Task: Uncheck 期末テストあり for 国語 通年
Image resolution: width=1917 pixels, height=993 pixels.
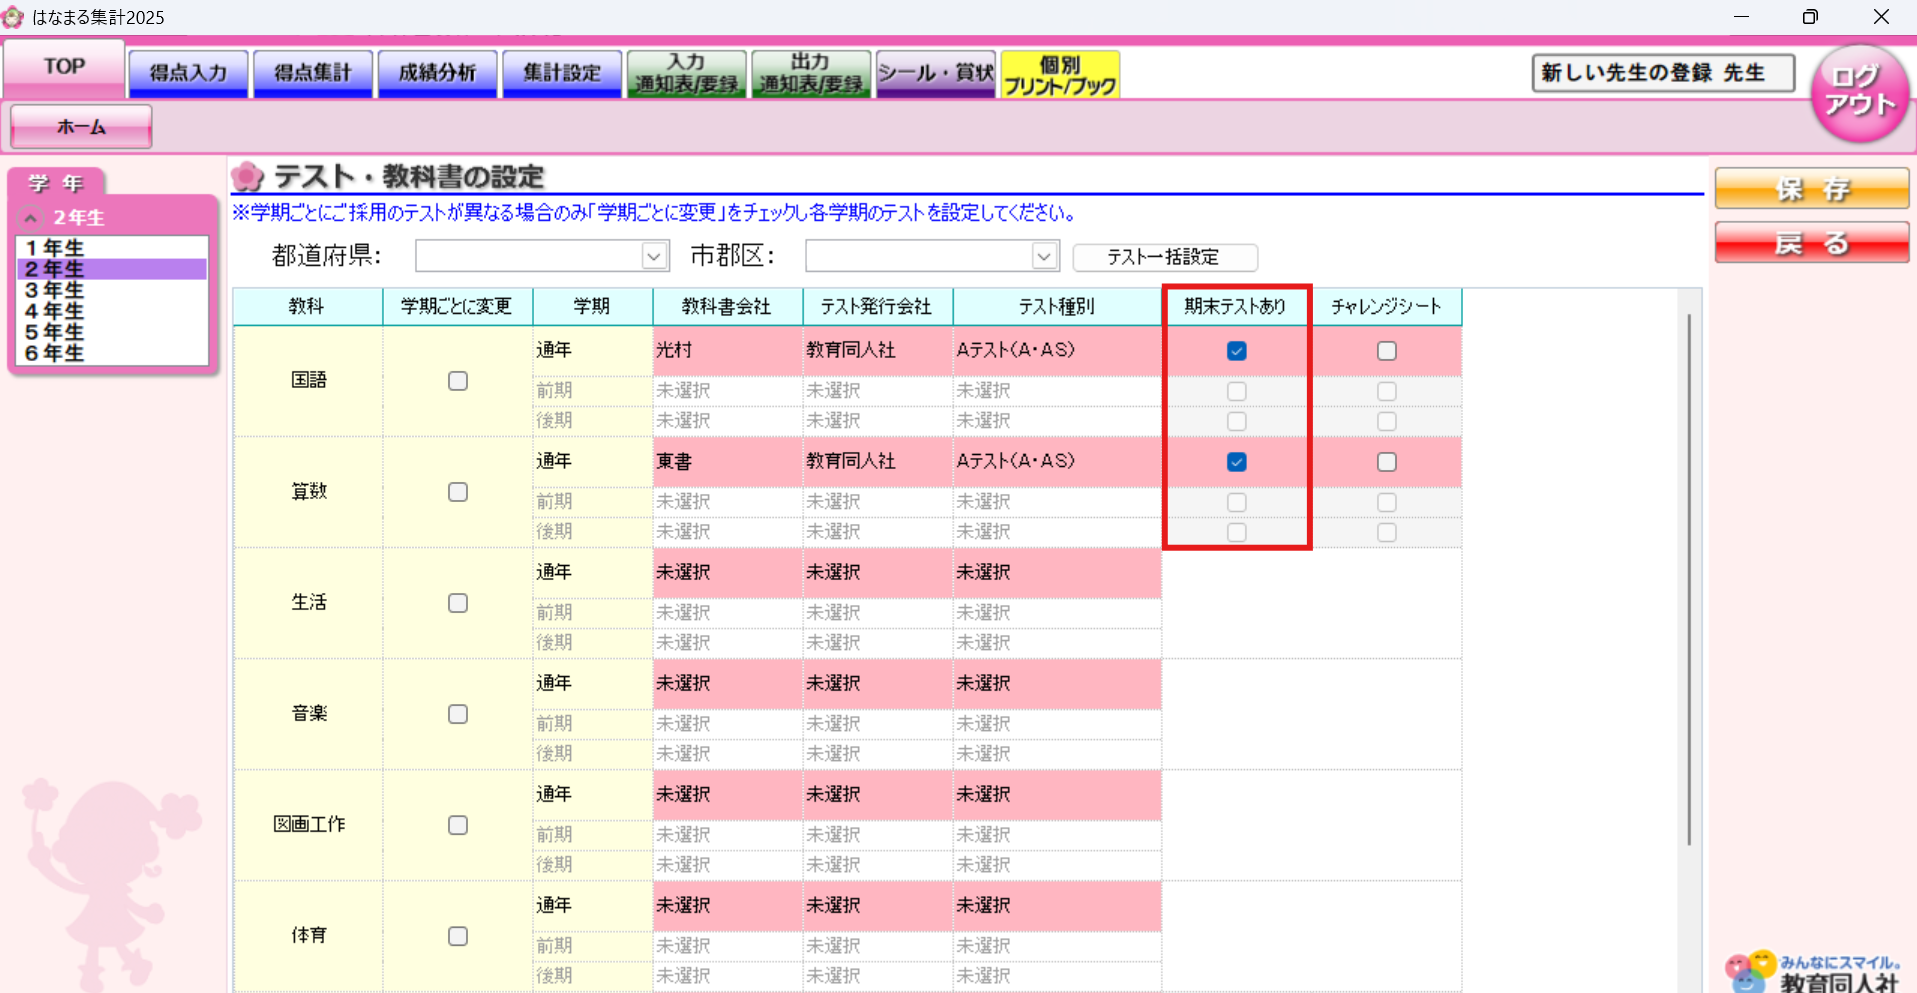Action: point(1237,351)
